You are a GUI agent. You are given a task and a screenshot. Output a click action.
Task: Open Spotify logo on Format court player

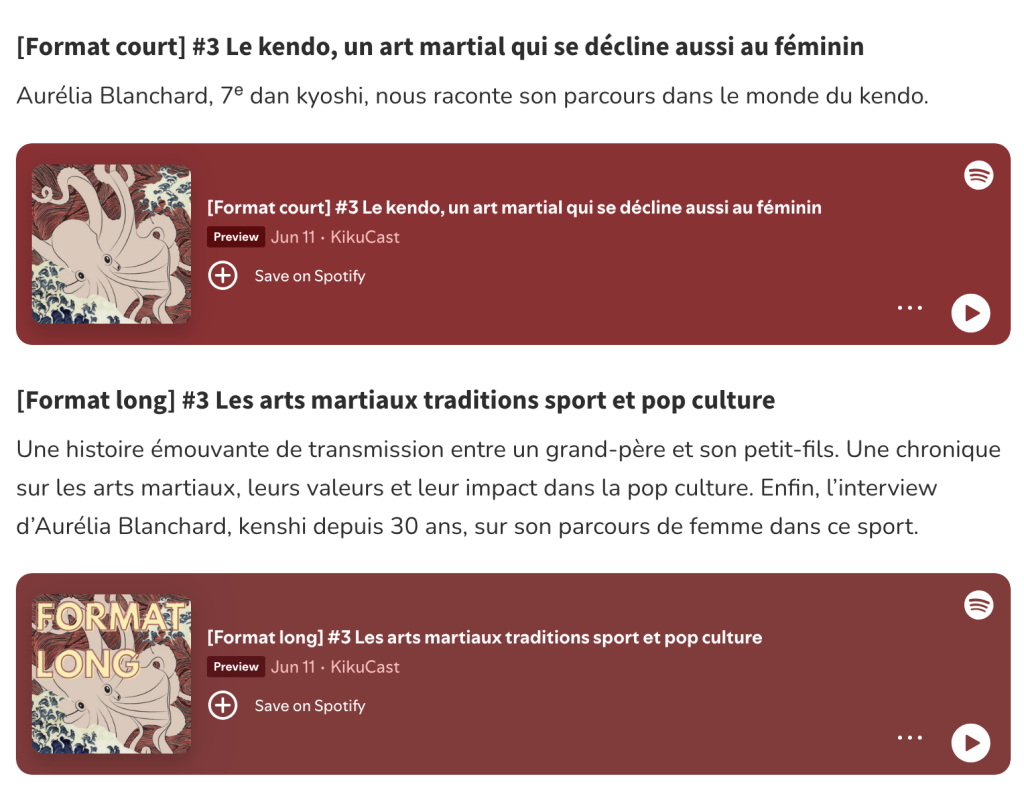point(978,175)
